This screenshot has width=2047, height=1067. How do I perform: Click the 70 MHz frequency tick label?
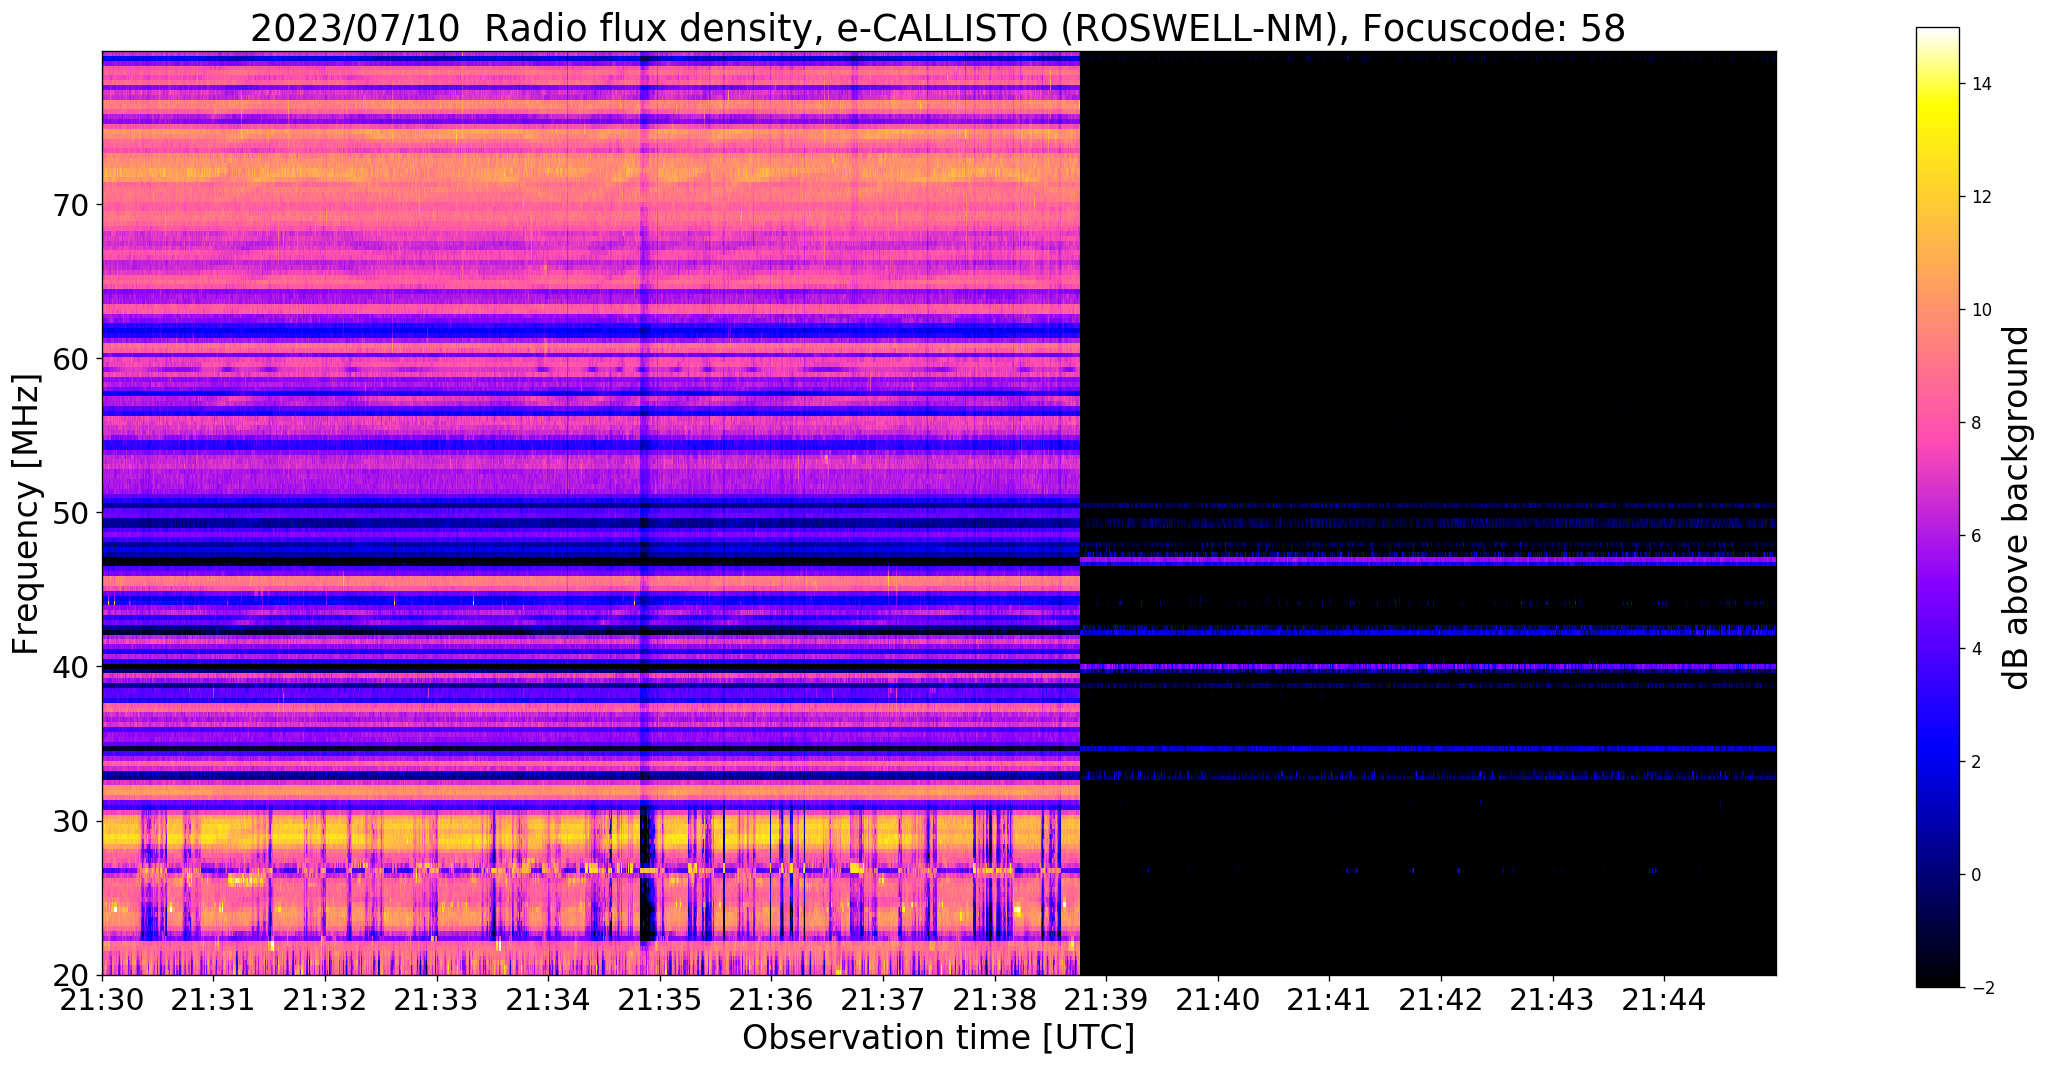tap(69, 205)
